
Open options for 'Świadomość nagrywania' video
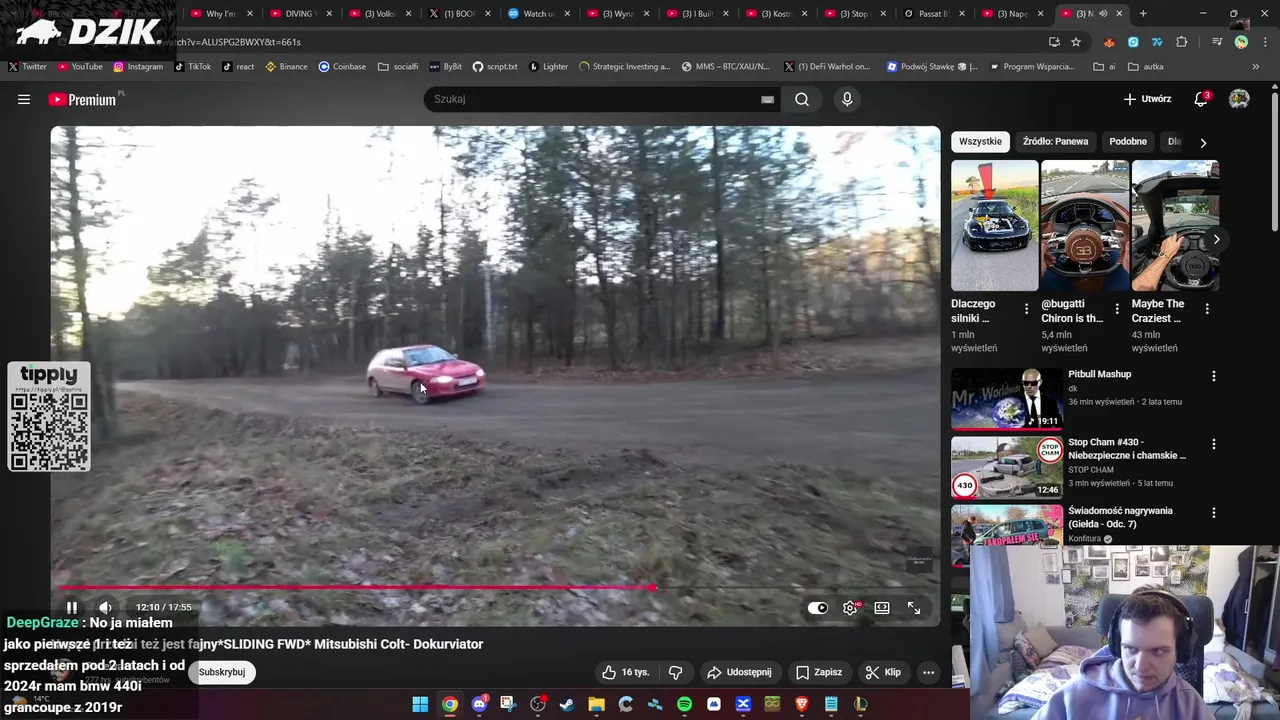(1214, 513)
